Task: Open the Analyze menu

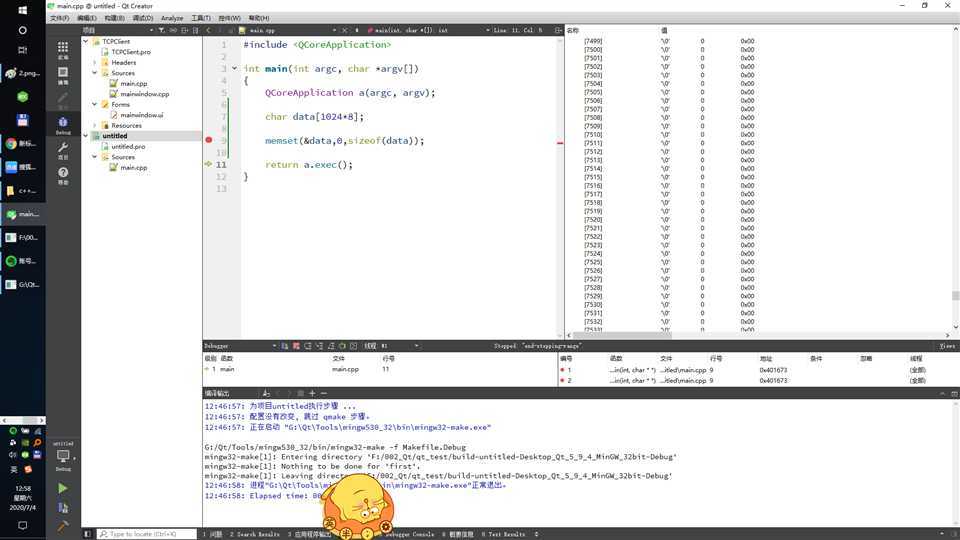Action: point(172,18)
